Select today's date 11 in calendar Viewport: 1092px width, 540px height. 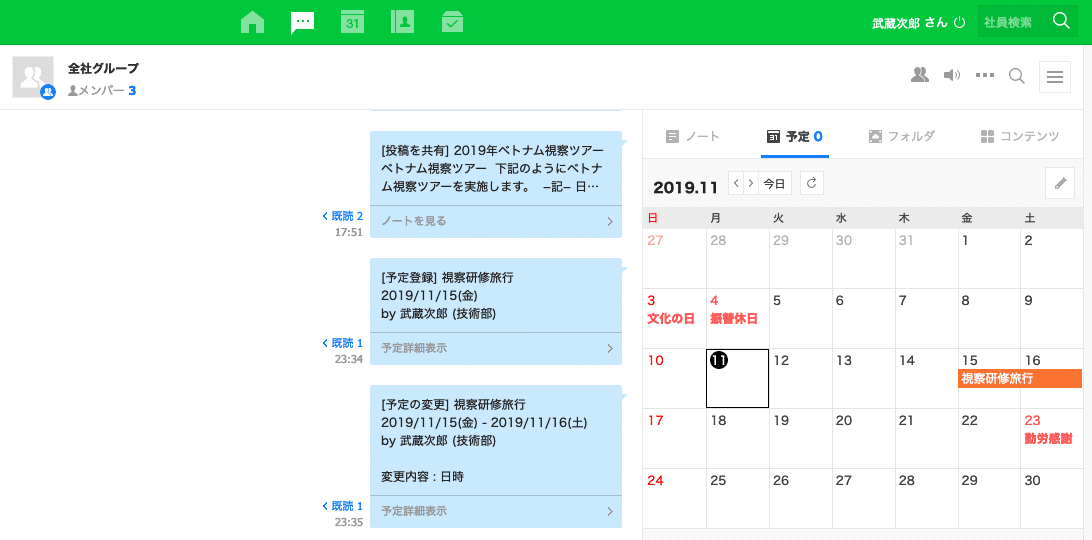(738, 378)
